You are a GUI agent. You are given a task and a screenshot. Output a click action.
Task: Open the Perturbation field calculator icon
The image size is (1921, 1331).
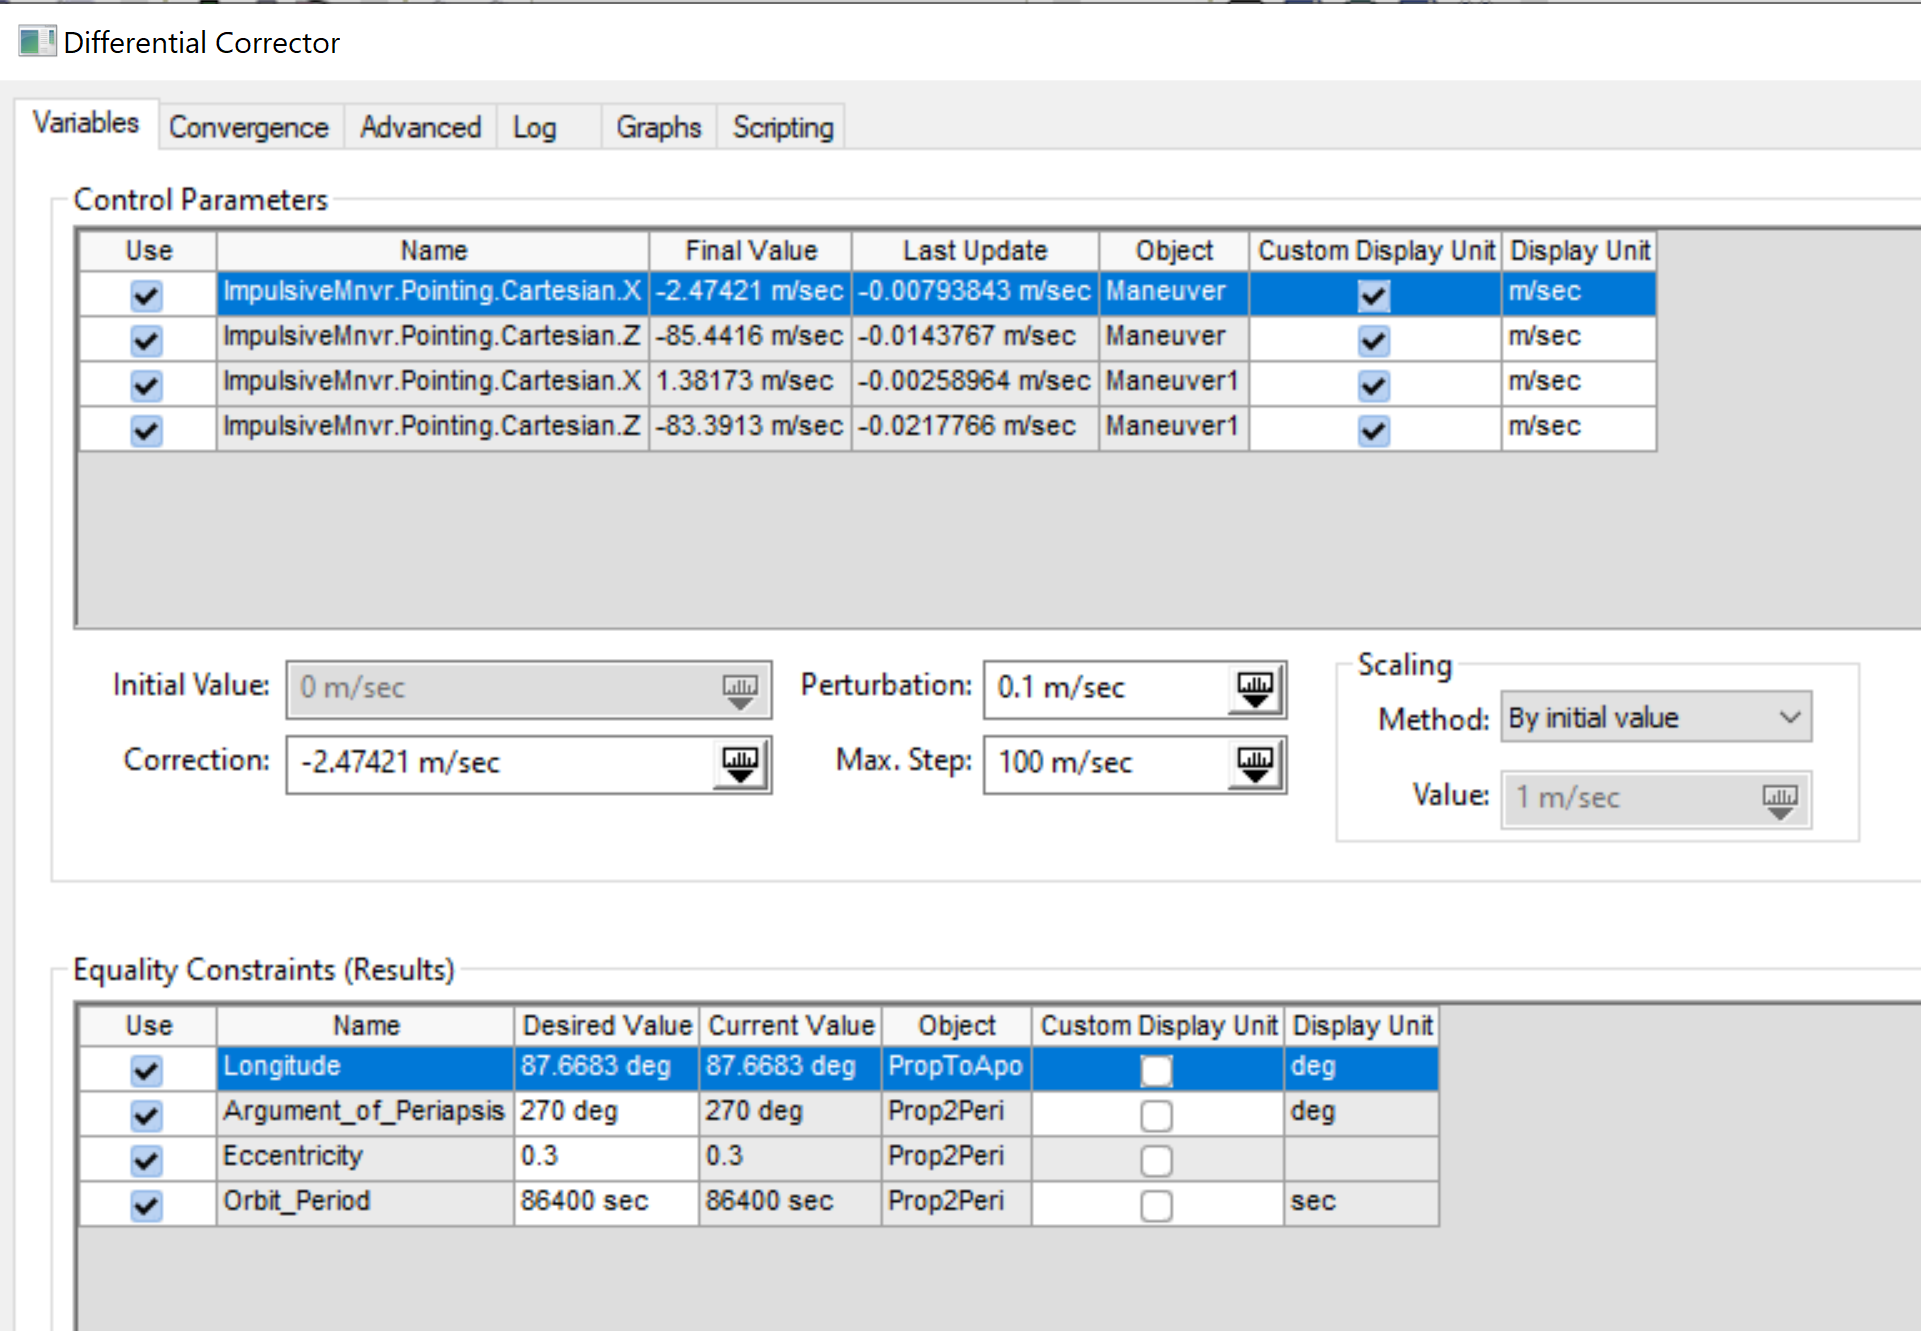[1255, 690]
